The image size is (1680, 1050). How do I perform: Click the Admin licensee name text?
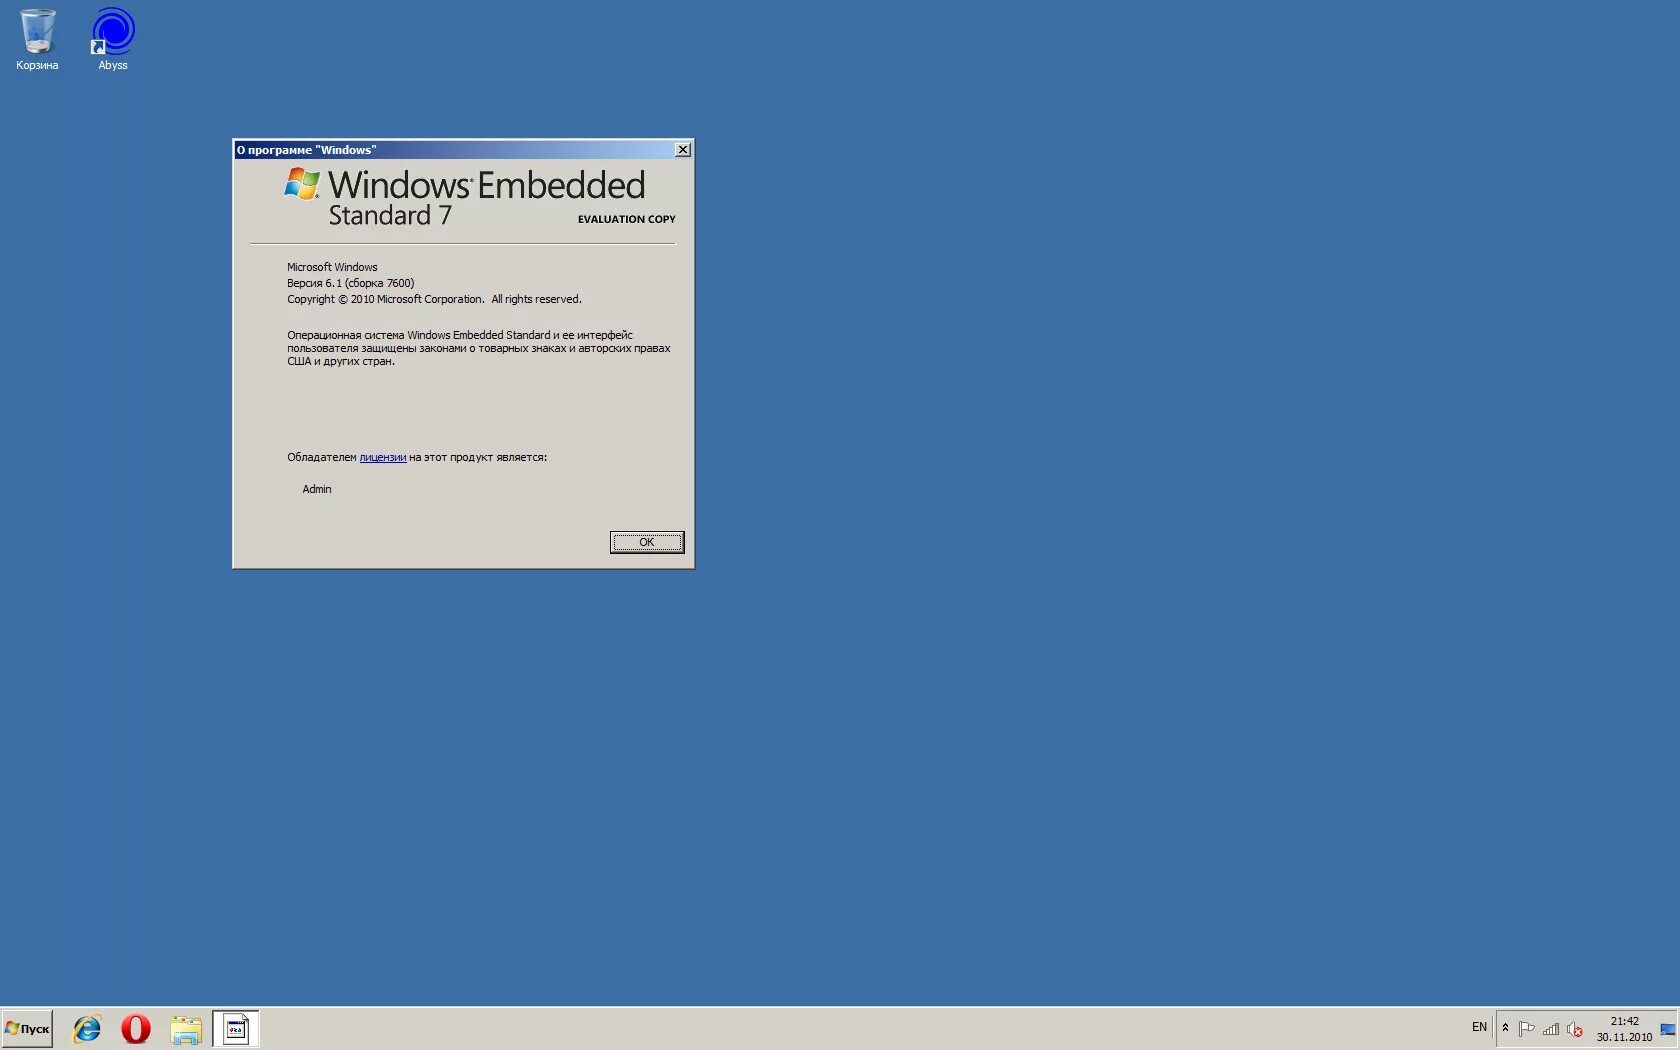317,489
